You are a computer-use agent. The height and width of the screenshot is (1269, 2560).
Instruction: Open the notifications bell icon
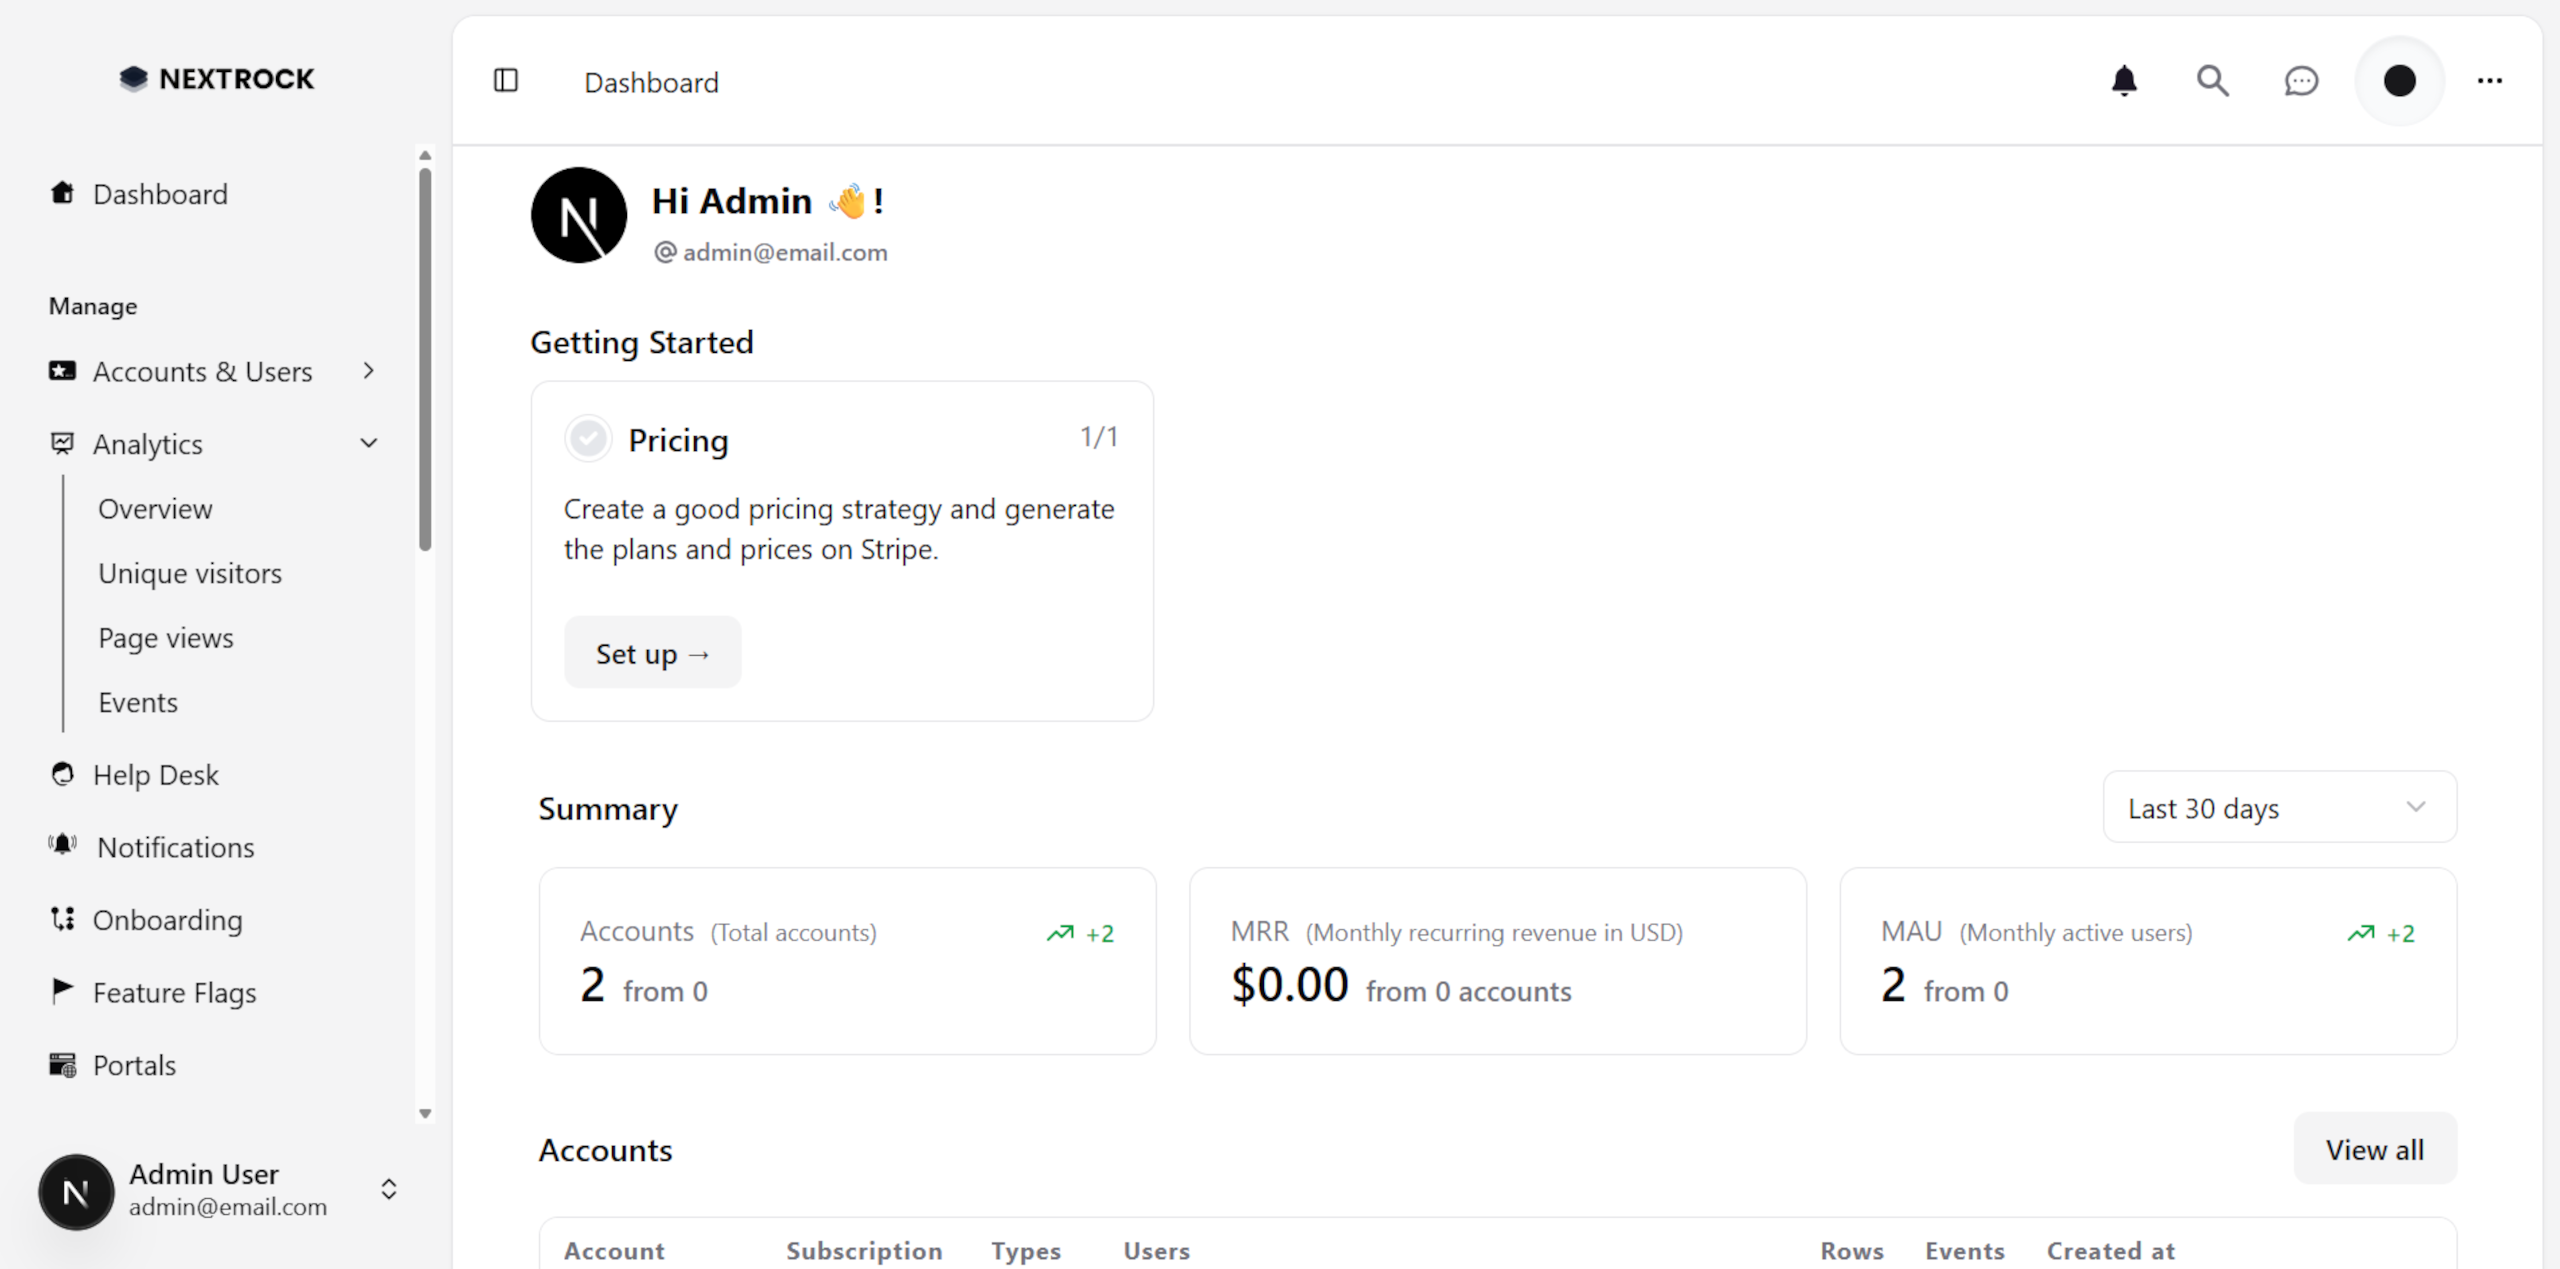pos(2124,81)
